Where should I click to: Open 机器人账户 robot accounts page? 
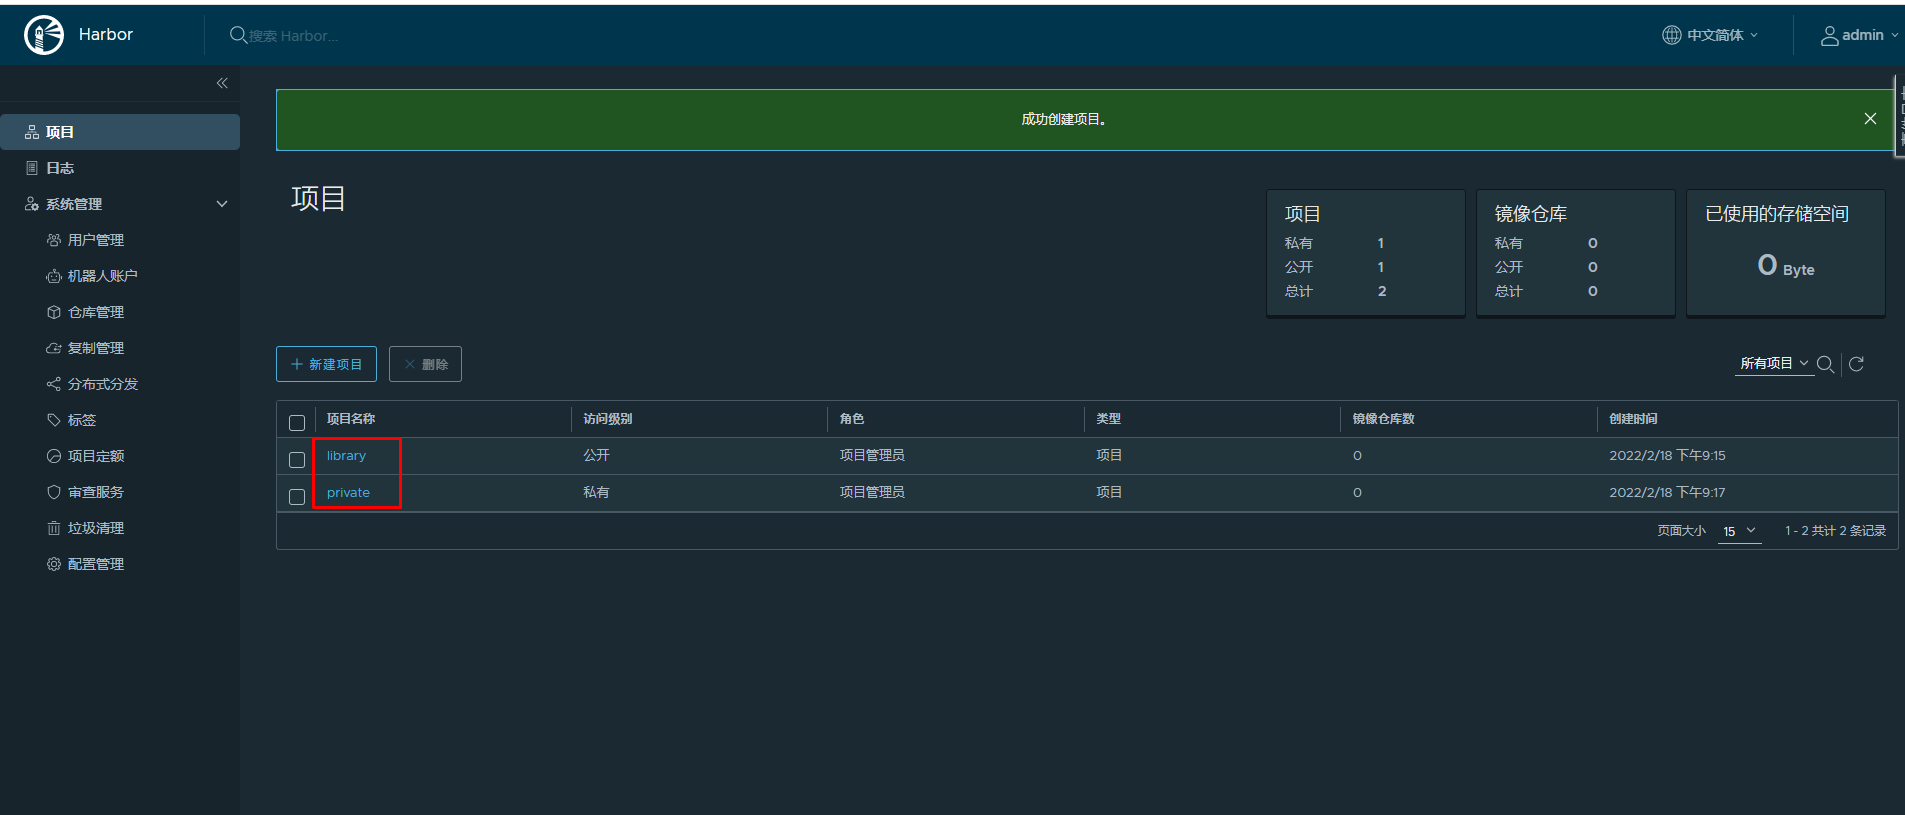pos(102,276)
